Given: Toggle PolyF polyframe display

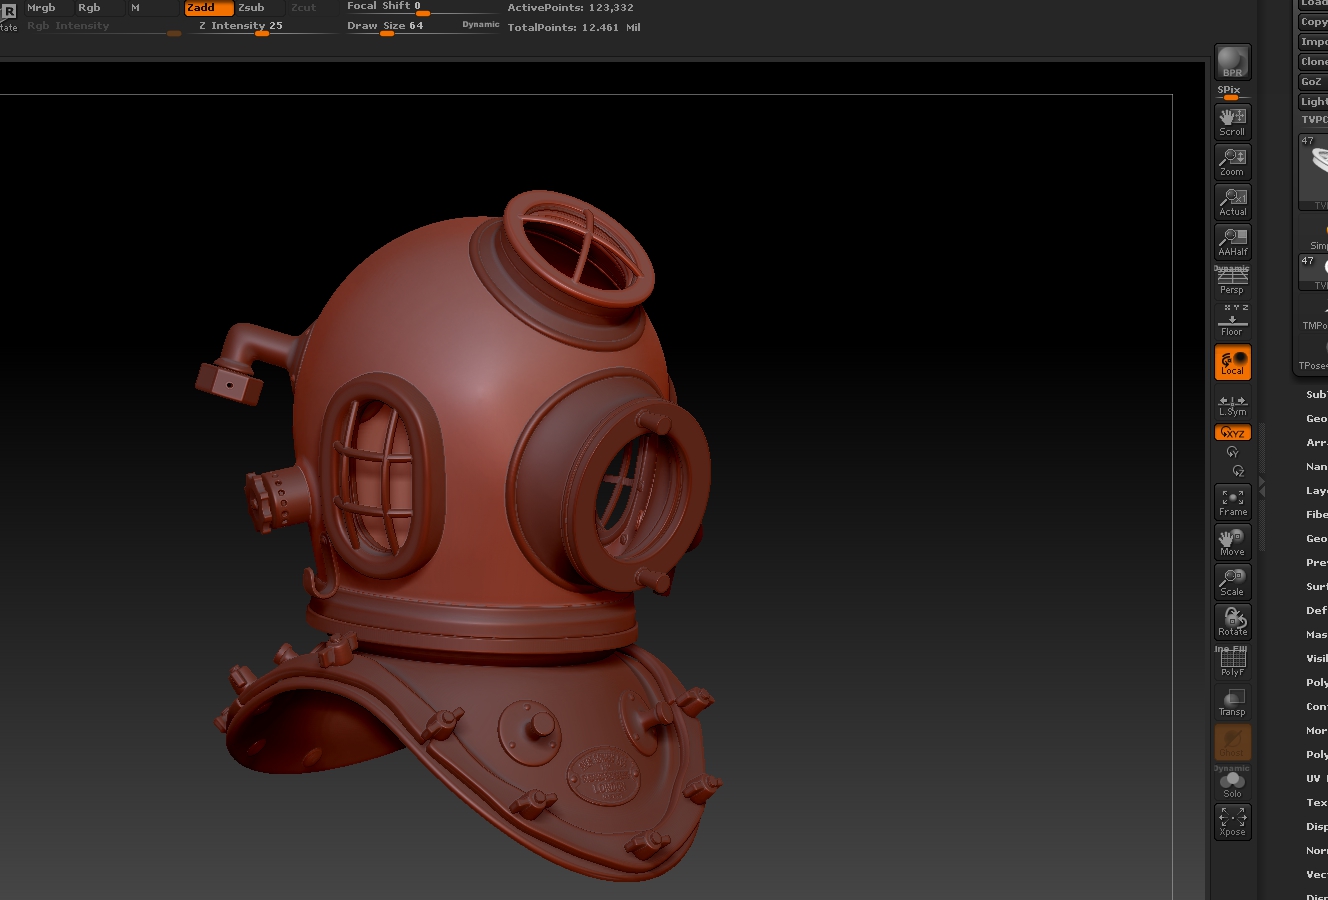Looking at the screenshot, I should (x=1232, y=662).
